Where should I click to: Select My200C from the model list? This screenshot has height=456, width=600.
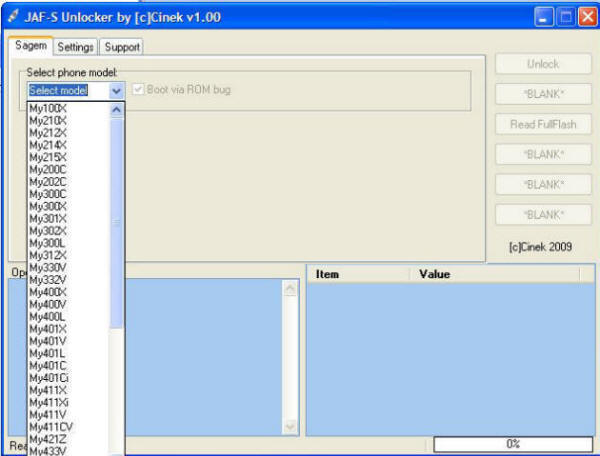[x=69, y=170]
